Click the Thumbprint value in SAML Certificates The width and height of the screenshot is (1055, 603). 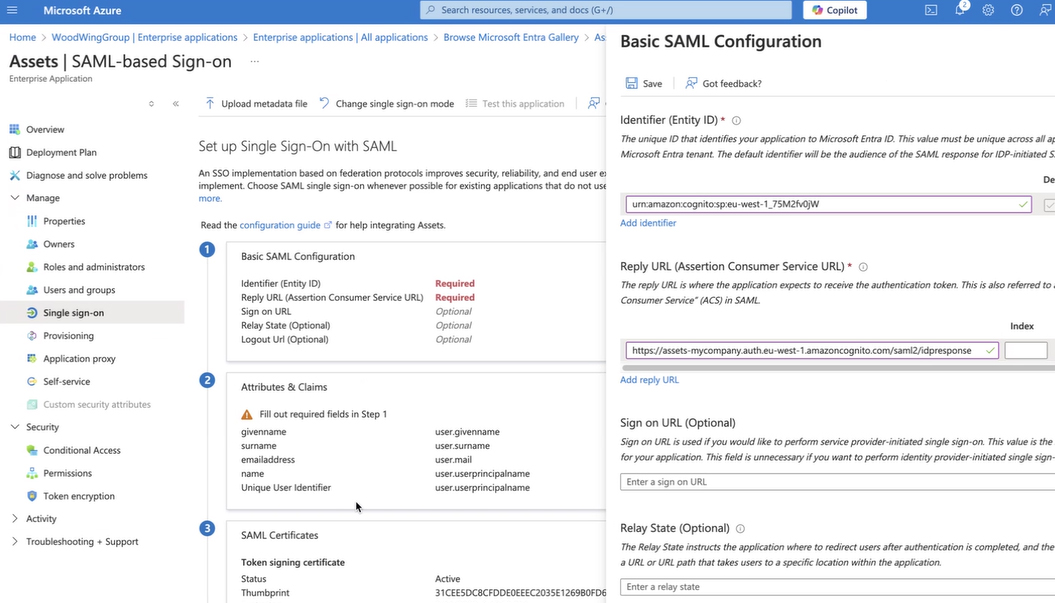pos(520,593)
